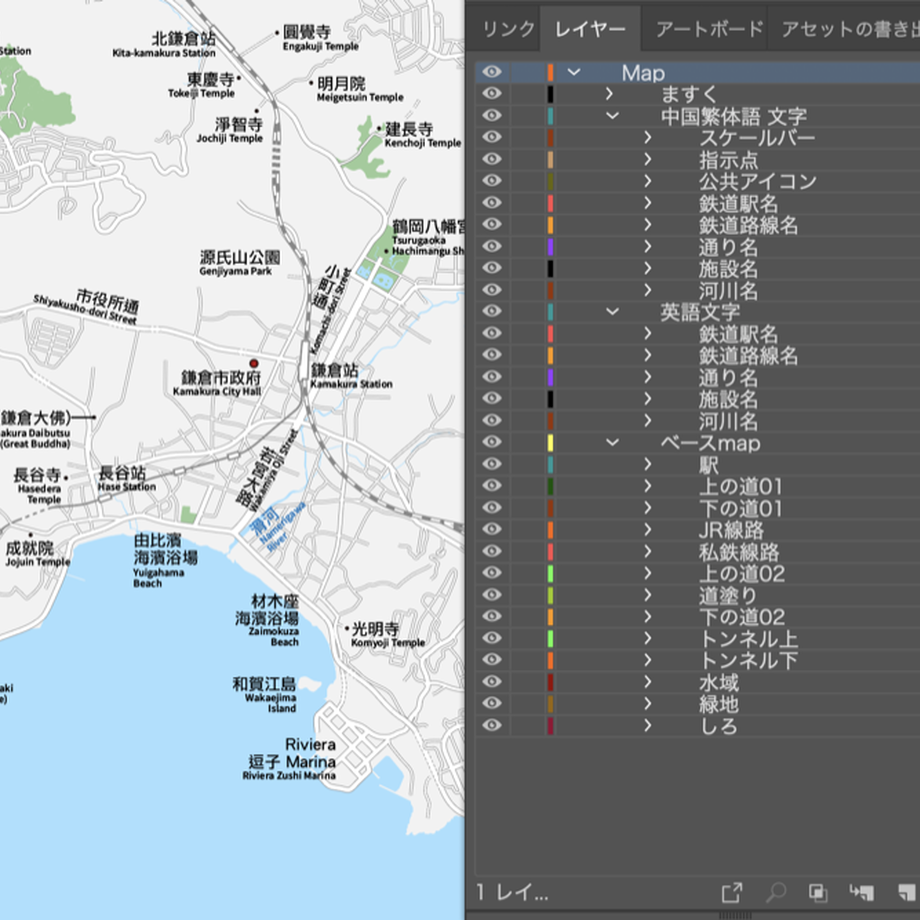
Task: Click the Collect for Export icon
Action: (732, 892)
